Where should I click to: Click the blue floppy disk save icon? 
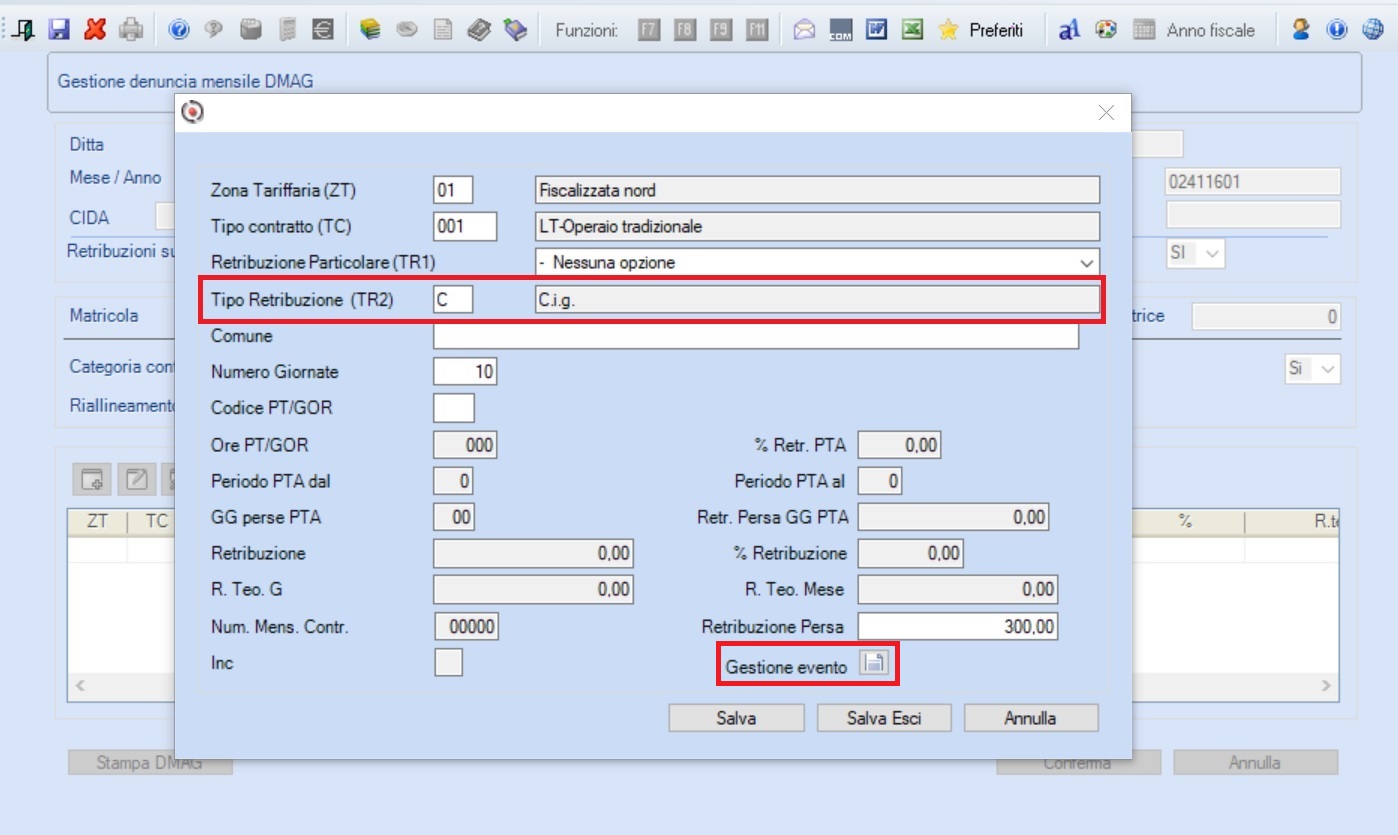click(x=59, y=30)
